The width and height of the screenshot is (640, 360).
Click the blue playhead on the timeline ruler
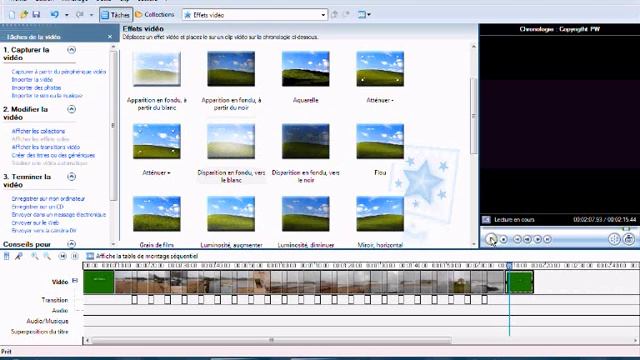click(509, 266)
